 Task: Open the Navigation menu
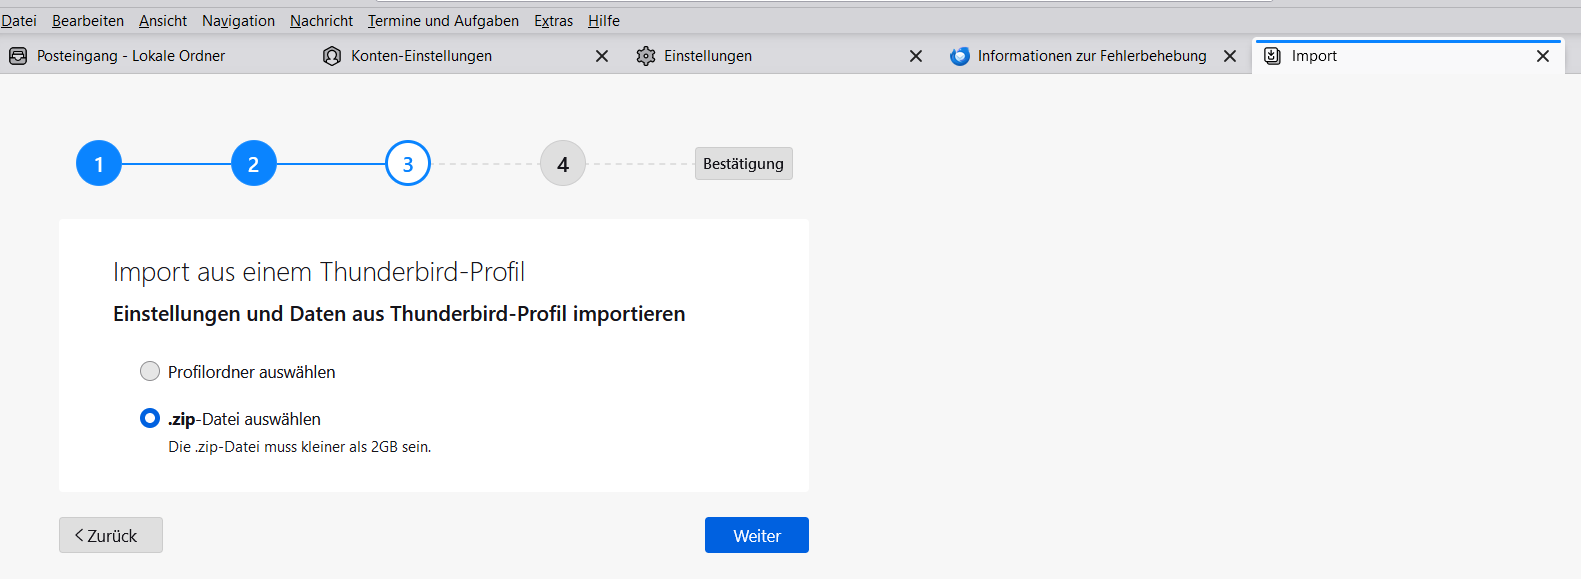click(x=238, y=20)
